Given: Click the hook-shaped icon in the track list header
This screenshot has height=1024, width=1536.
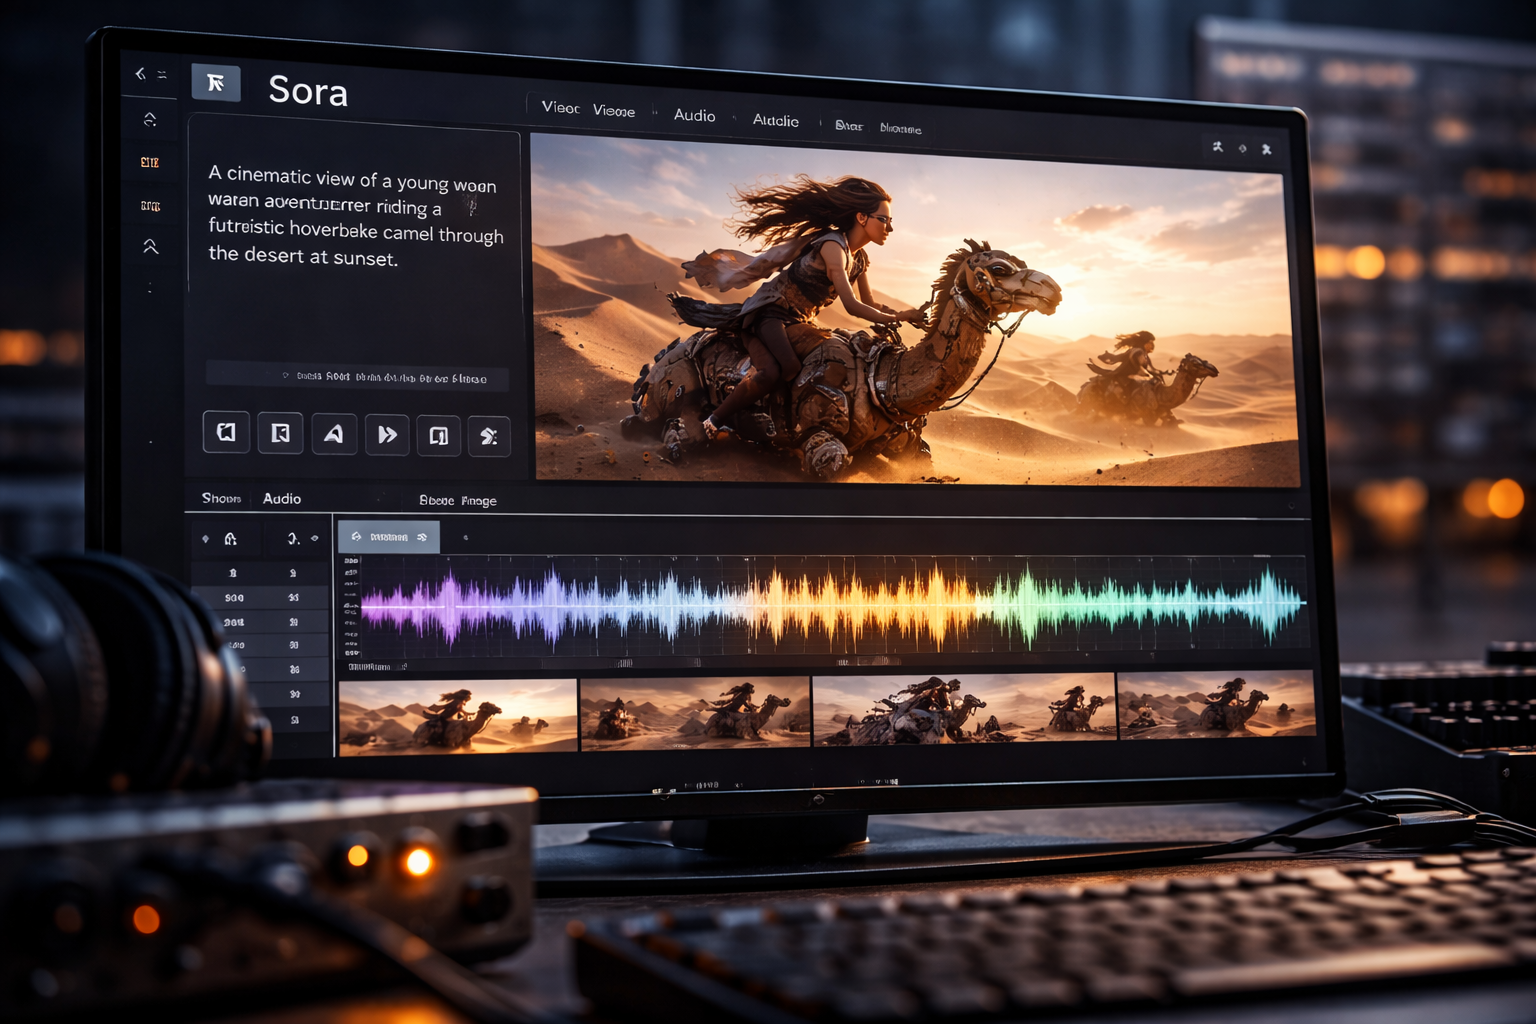Looking at the screenshot, I should point(293,539).
